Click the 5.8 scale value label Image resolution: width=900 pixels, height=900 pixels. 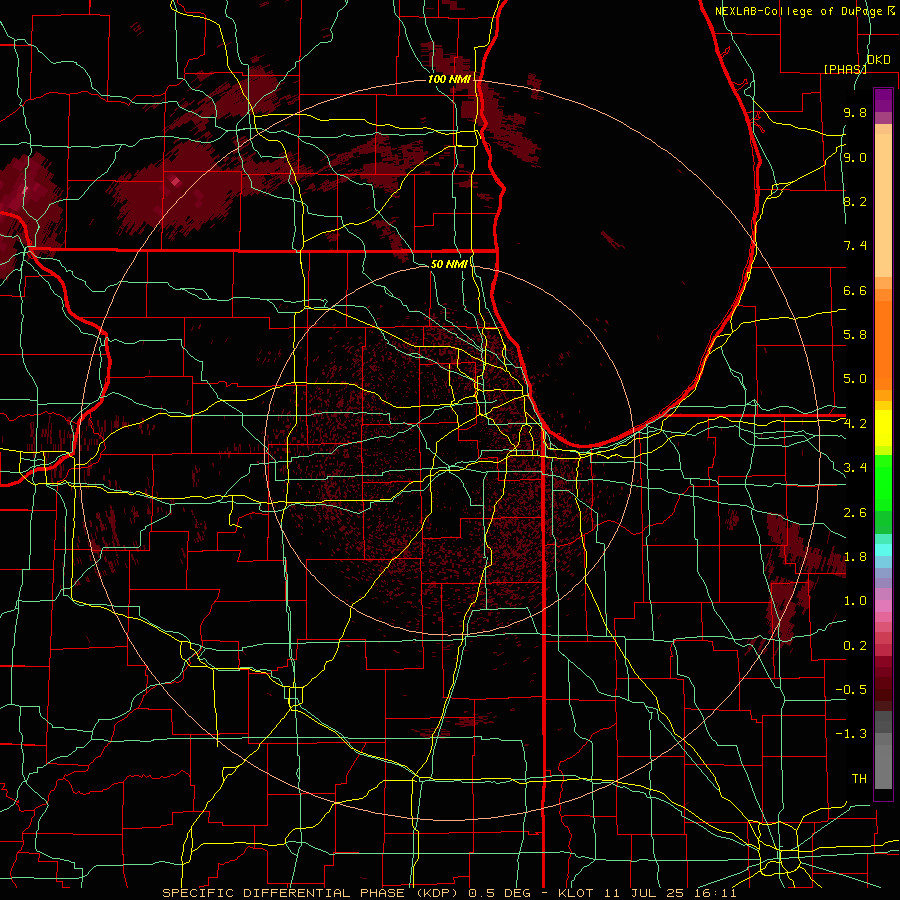(855, 335)
